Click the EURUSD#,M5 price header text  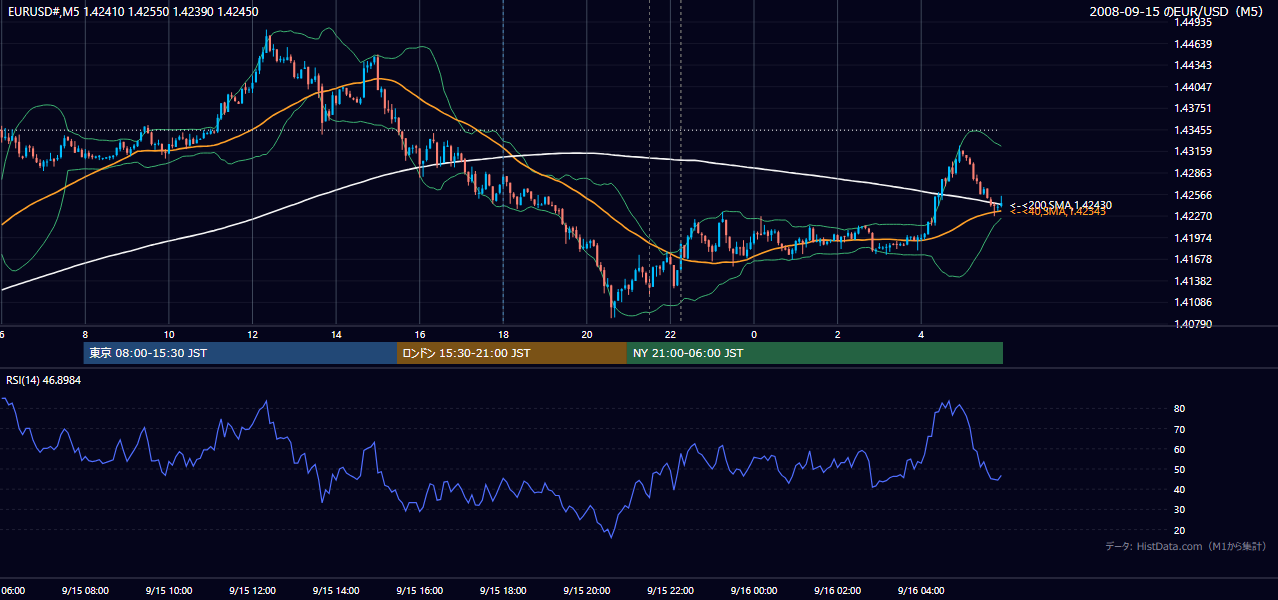click(132, 12)
